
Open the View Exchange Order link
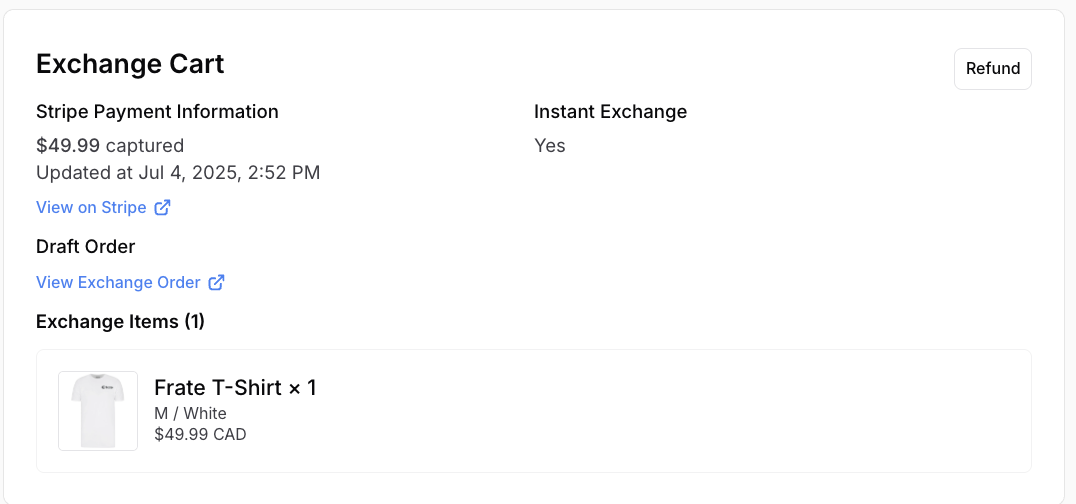pyautogui.click(x=118, y=283)
